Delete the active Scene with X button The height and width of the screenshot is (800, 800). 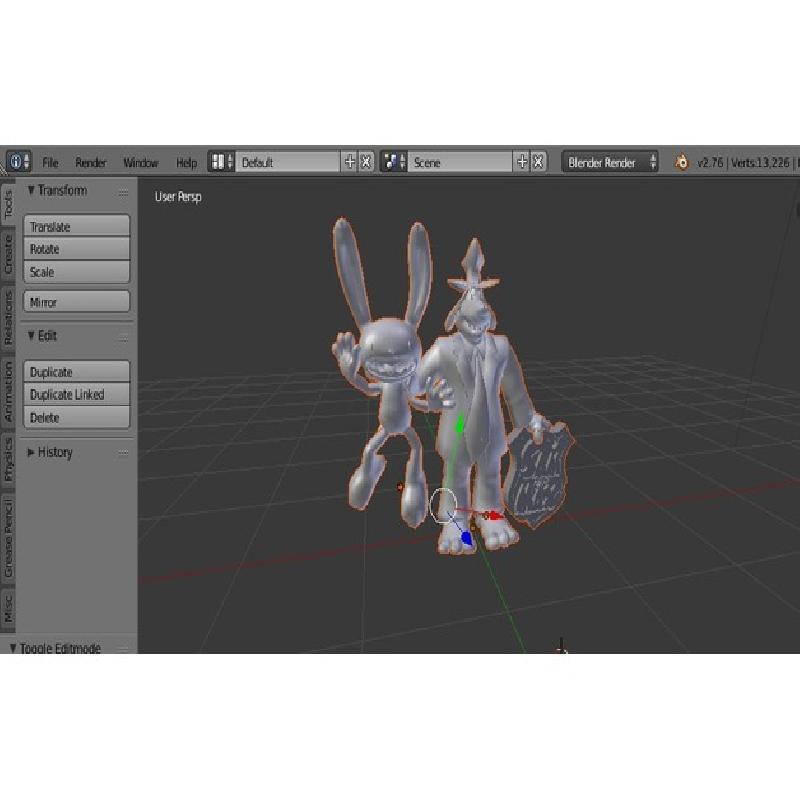pyautogui.click(x=538, y=162)
